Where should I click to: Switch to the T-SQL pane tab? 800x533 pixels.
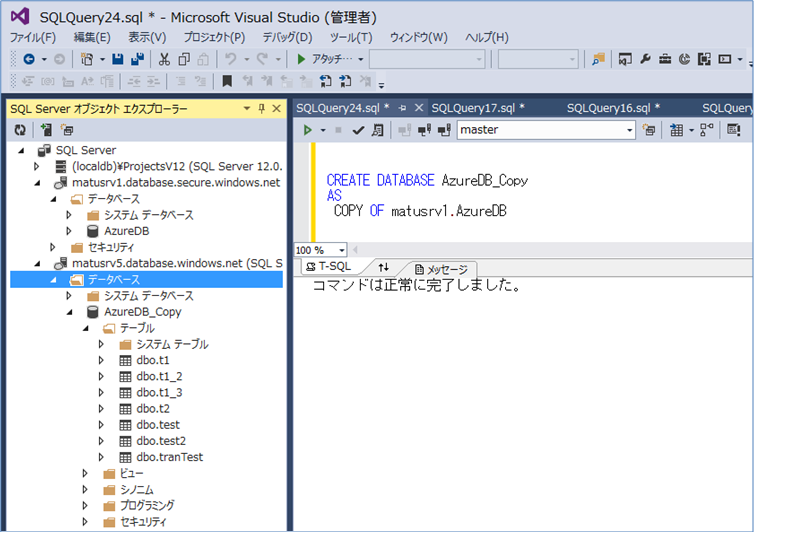click(329, 267)
